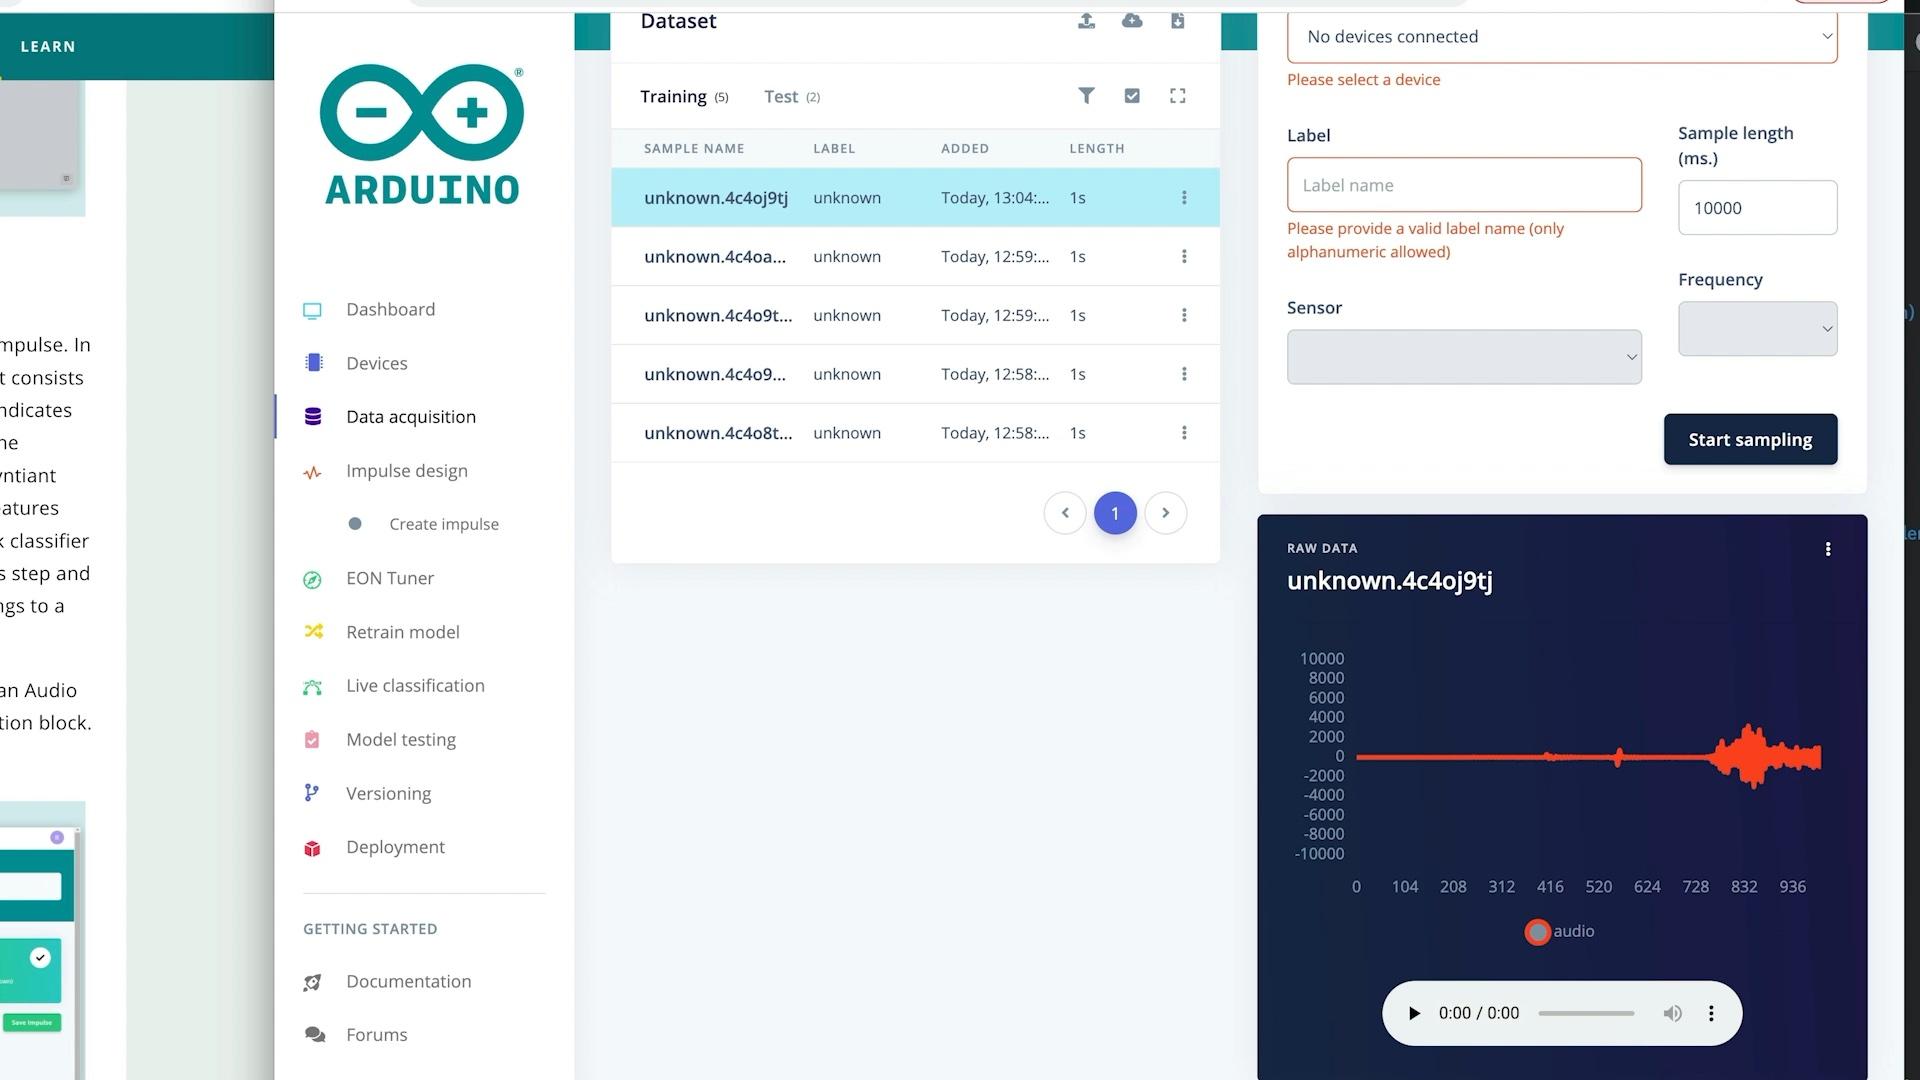This screenshot has height=1080, width=1920.
Task: Mute the audio player volume
Action: click(1672, 1013)
